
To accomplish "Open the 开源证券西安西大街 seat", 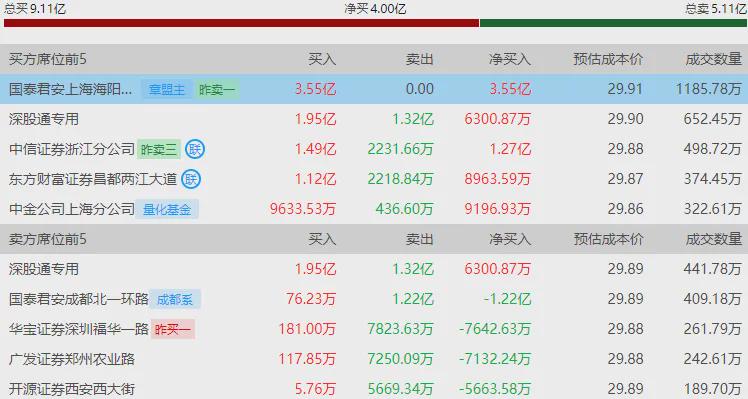I will click(72, 389).
